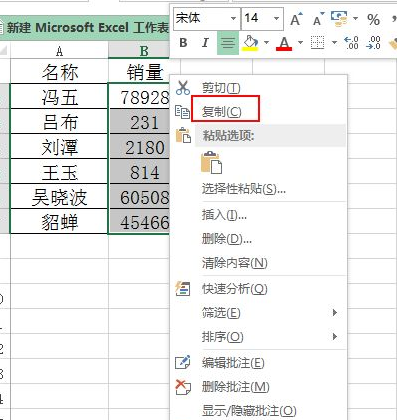This screenshot has height=420, width=397.
Task: Select the cell with value 2180
Action: (x=140, y=146)
